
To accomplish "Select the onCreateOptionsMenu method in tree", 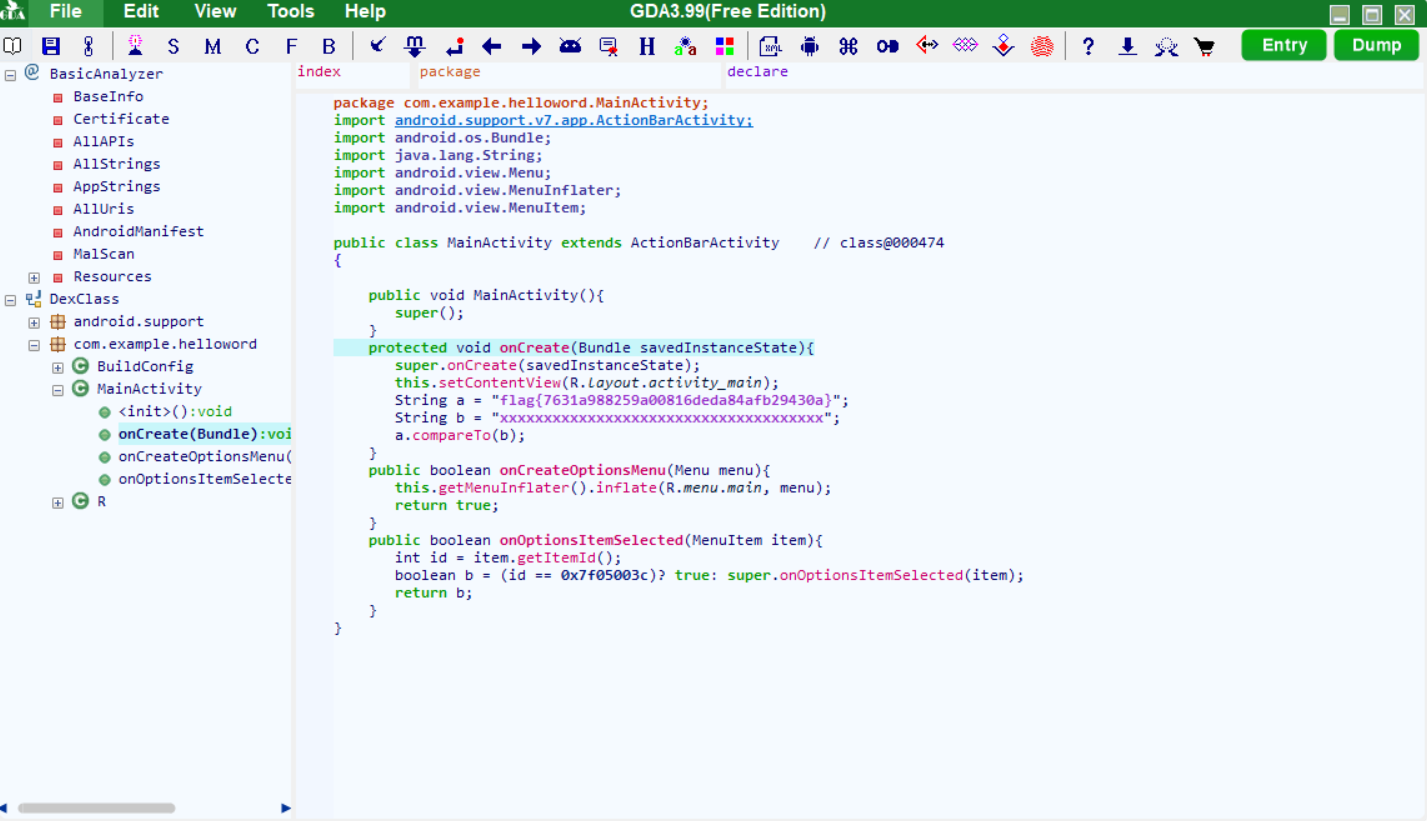I will coord(204,457).
